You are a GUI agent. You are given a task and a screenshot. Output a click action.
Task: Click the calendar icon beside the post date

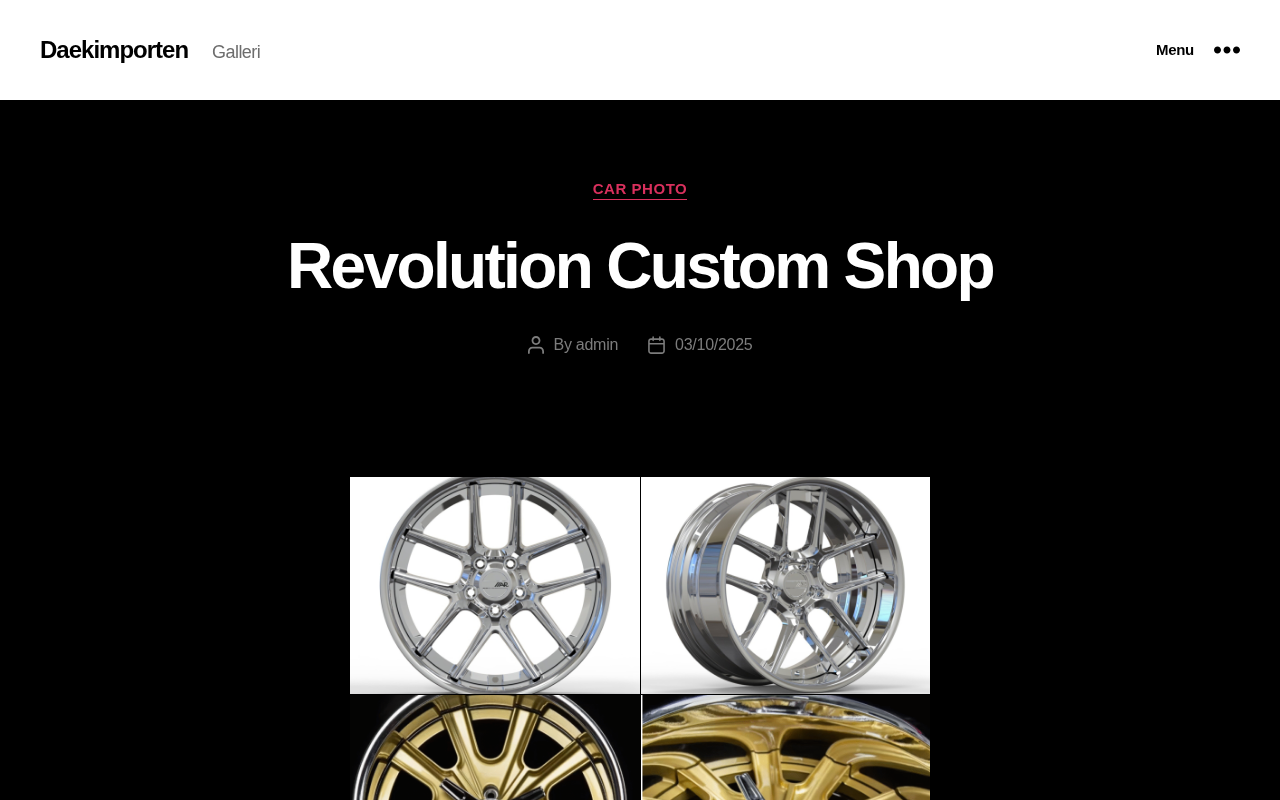[x=656, y=345]
